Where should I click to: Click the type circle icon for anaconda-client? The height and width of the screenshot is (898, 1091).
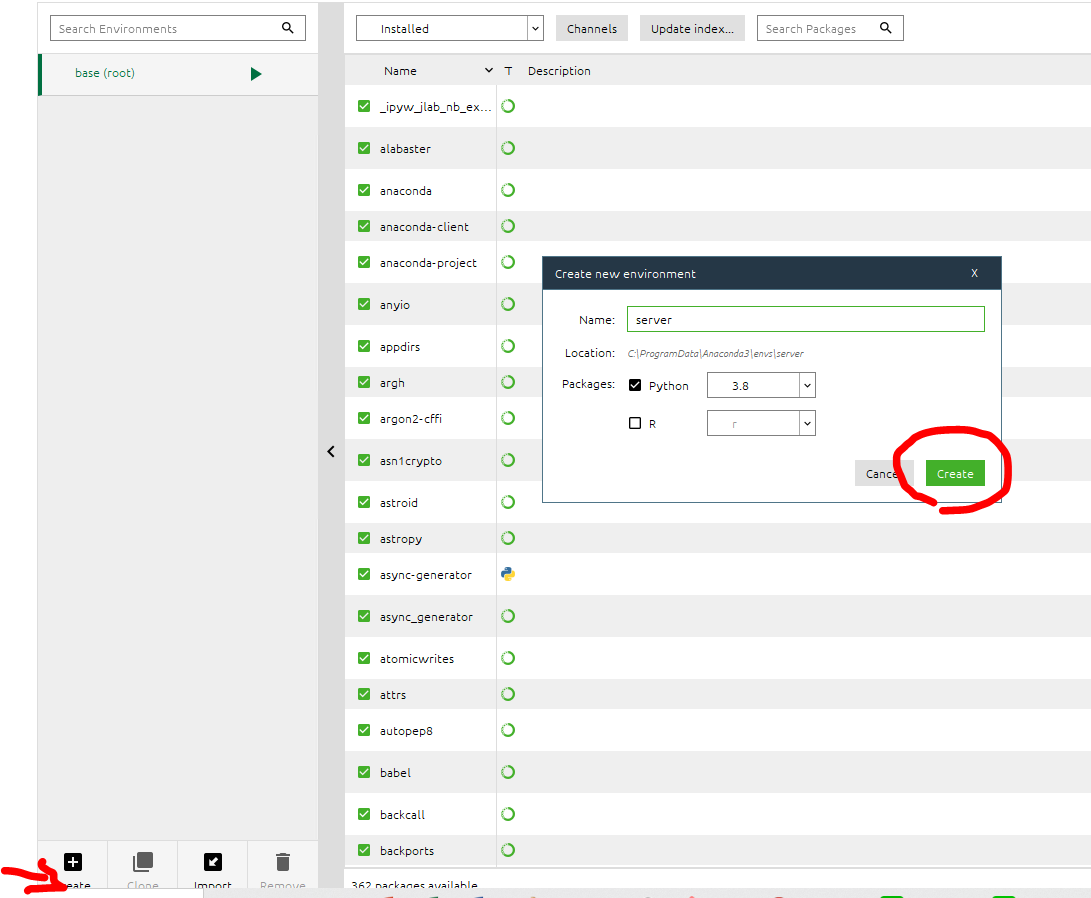click(508, 226)
